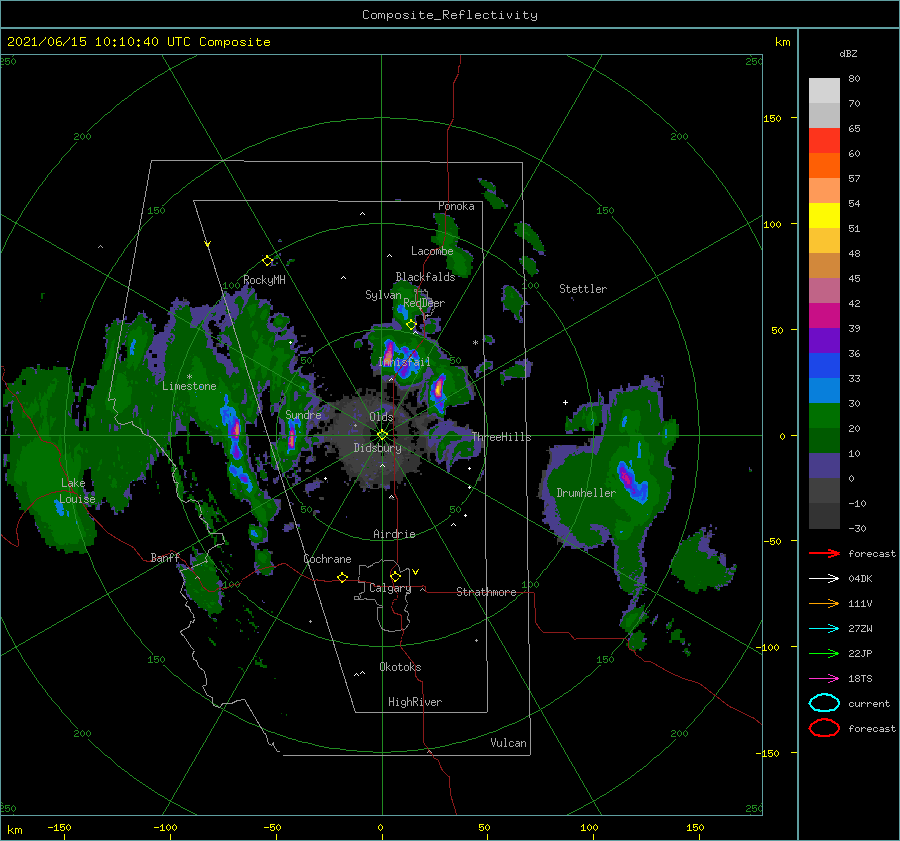This screenshot has height=841, width=900.
Task: Click the Lacombe city label
Action: pyautogui.click(x=432, y=251)
